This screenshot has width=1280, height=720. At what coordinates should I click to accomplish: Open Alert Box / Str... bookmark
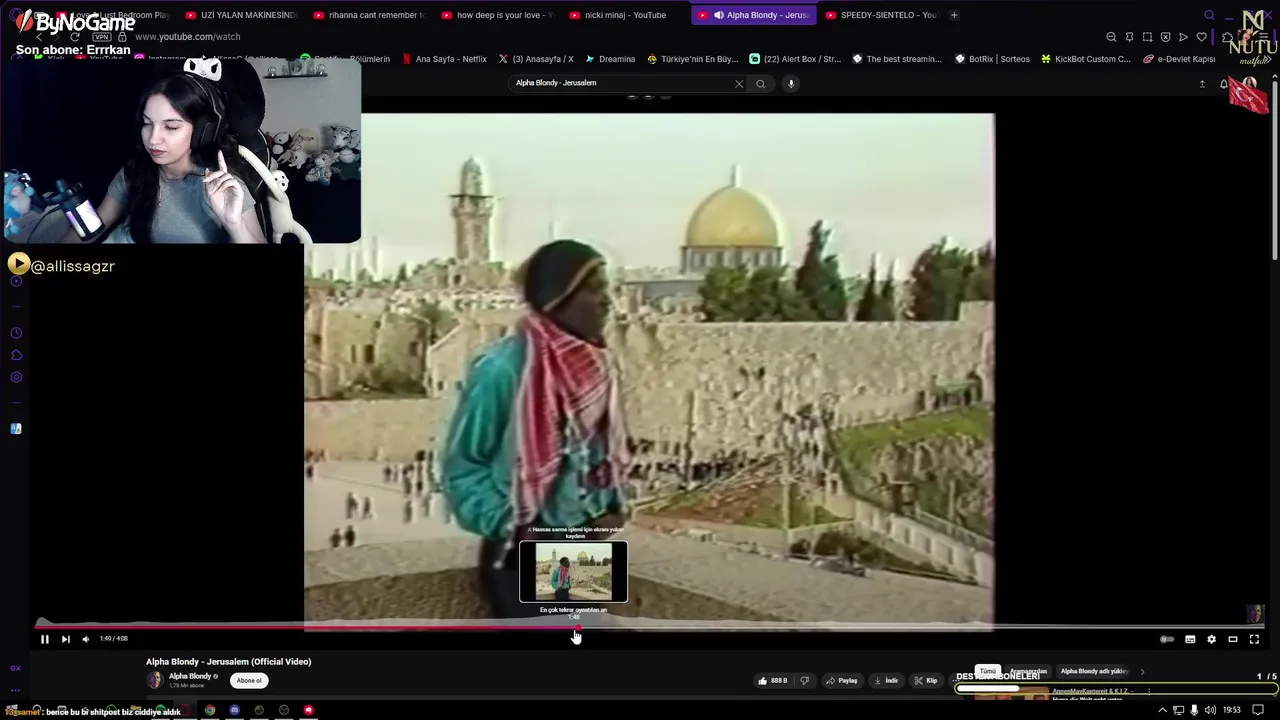coord(795,59)
